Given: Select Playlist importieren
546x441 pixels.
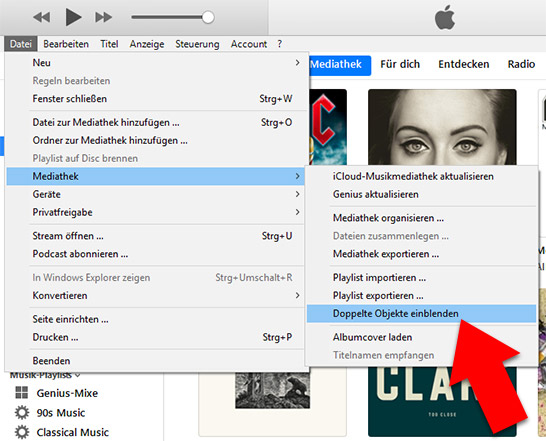Looking at the screenshot, I should click(421, 278).
